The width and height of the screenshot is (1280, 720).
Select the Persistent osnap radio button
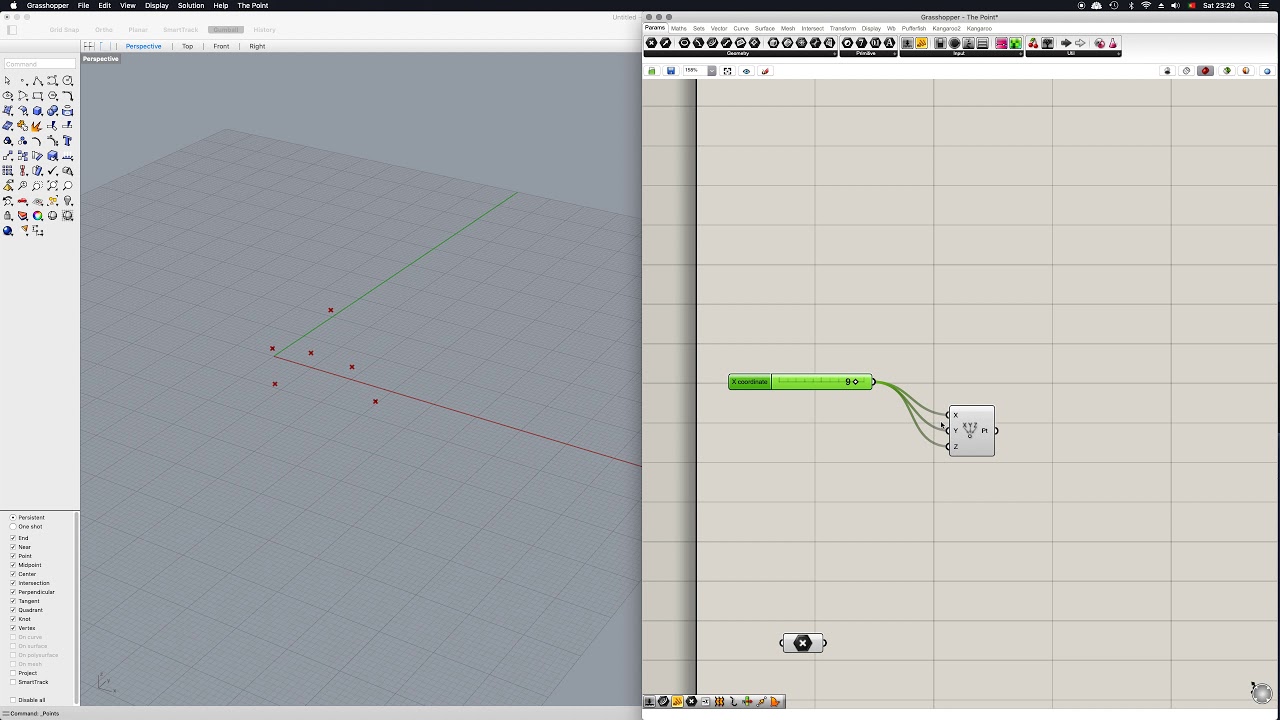12,517
